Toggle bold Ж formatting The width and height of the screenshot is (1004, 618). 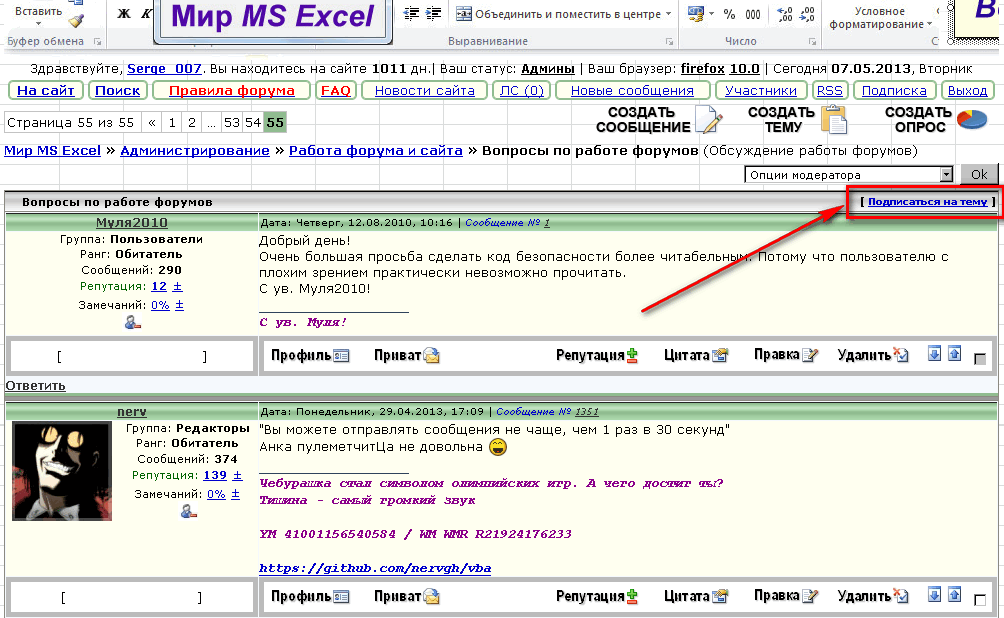pos(124,13)
